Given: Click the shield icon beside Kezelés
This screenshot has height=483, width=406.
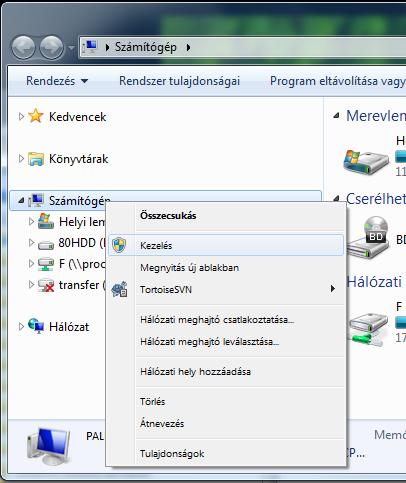Looking at the screenshot, I should (x=119, y=245).
